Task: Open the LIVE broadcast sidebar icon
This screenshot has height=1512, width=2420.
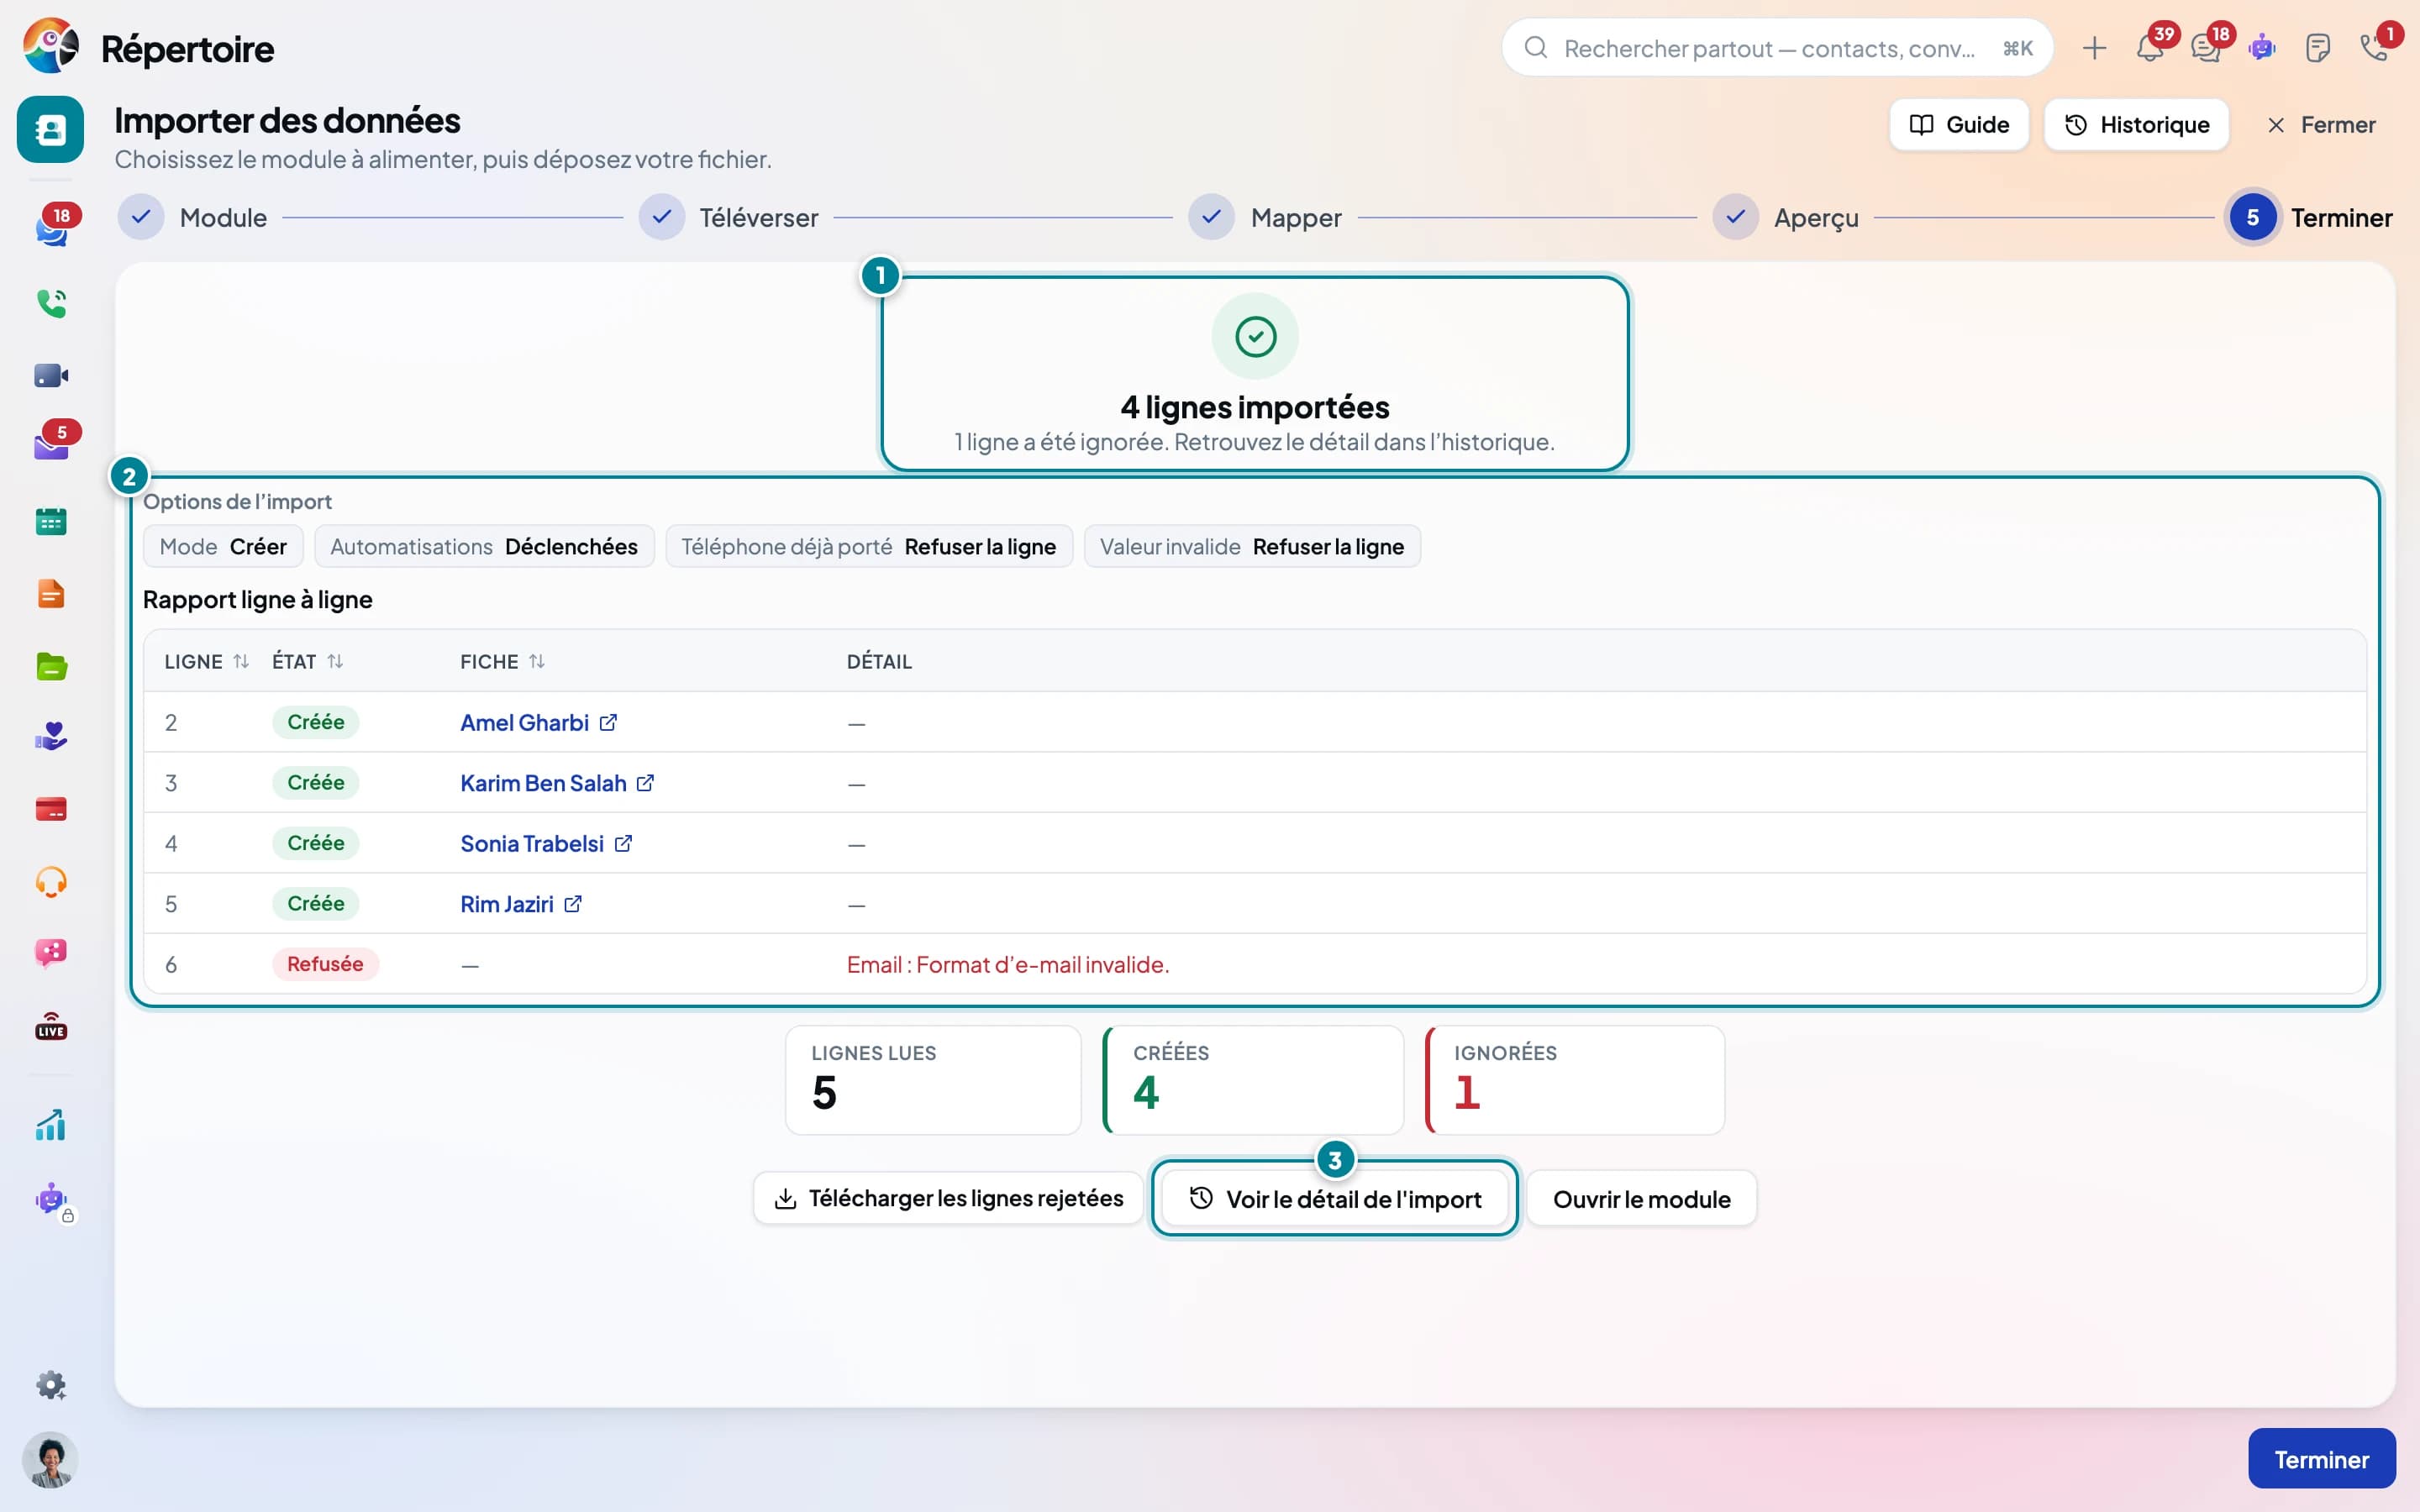Action: [51, 1026]
